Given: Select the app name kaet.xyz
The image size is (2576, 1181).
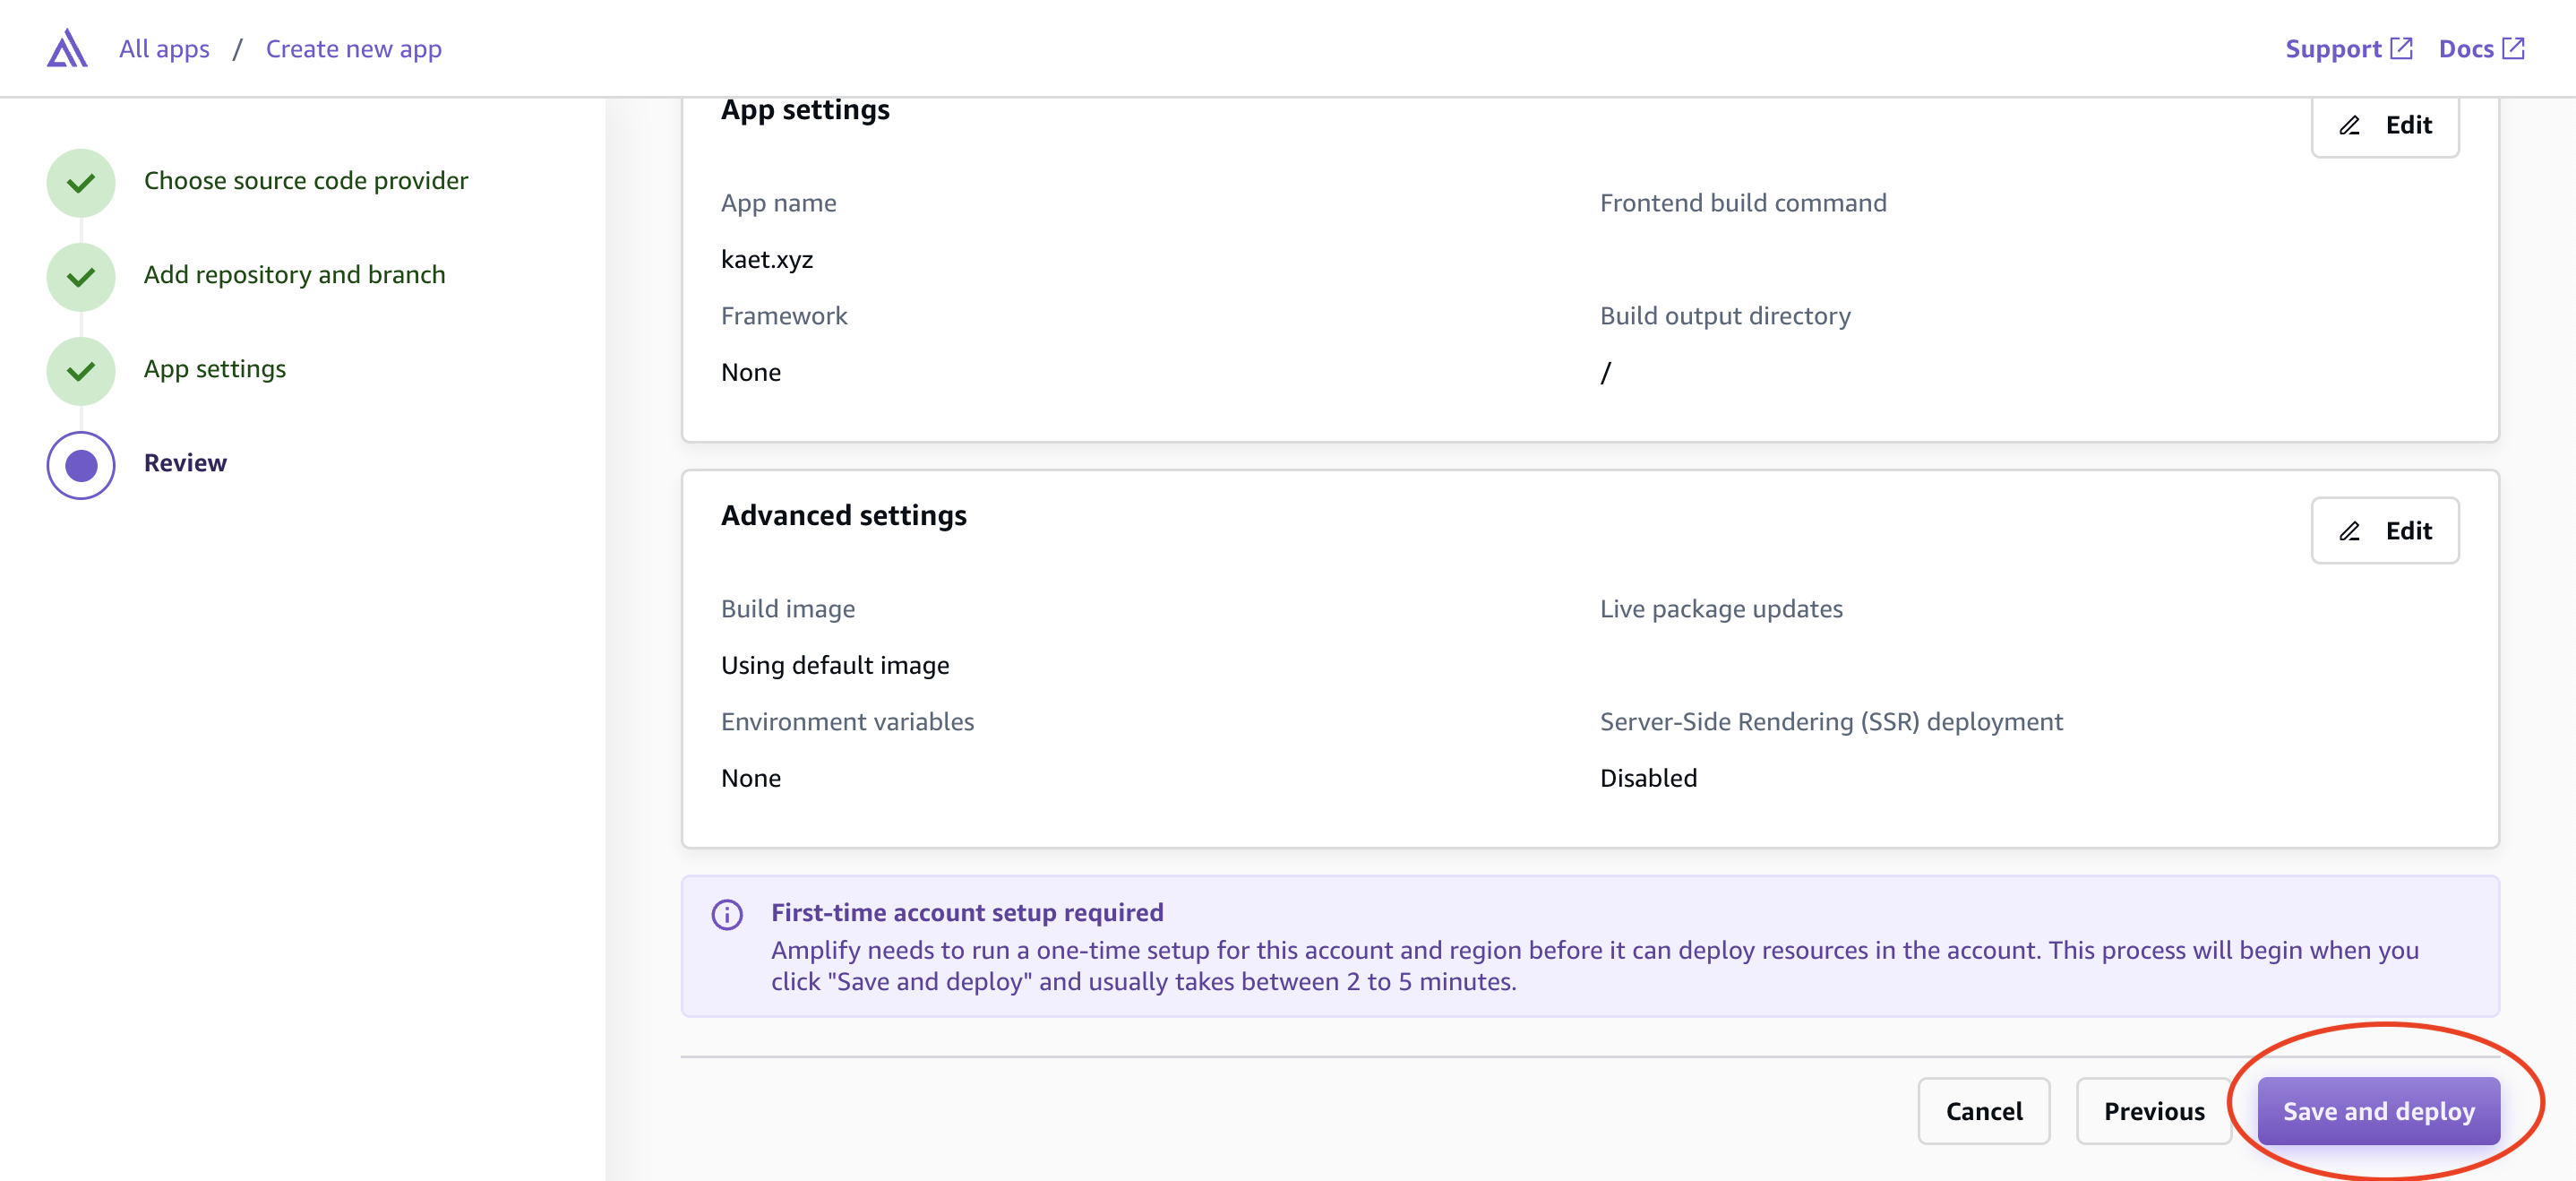Looking at the screenshot, I should click(767, 260).
